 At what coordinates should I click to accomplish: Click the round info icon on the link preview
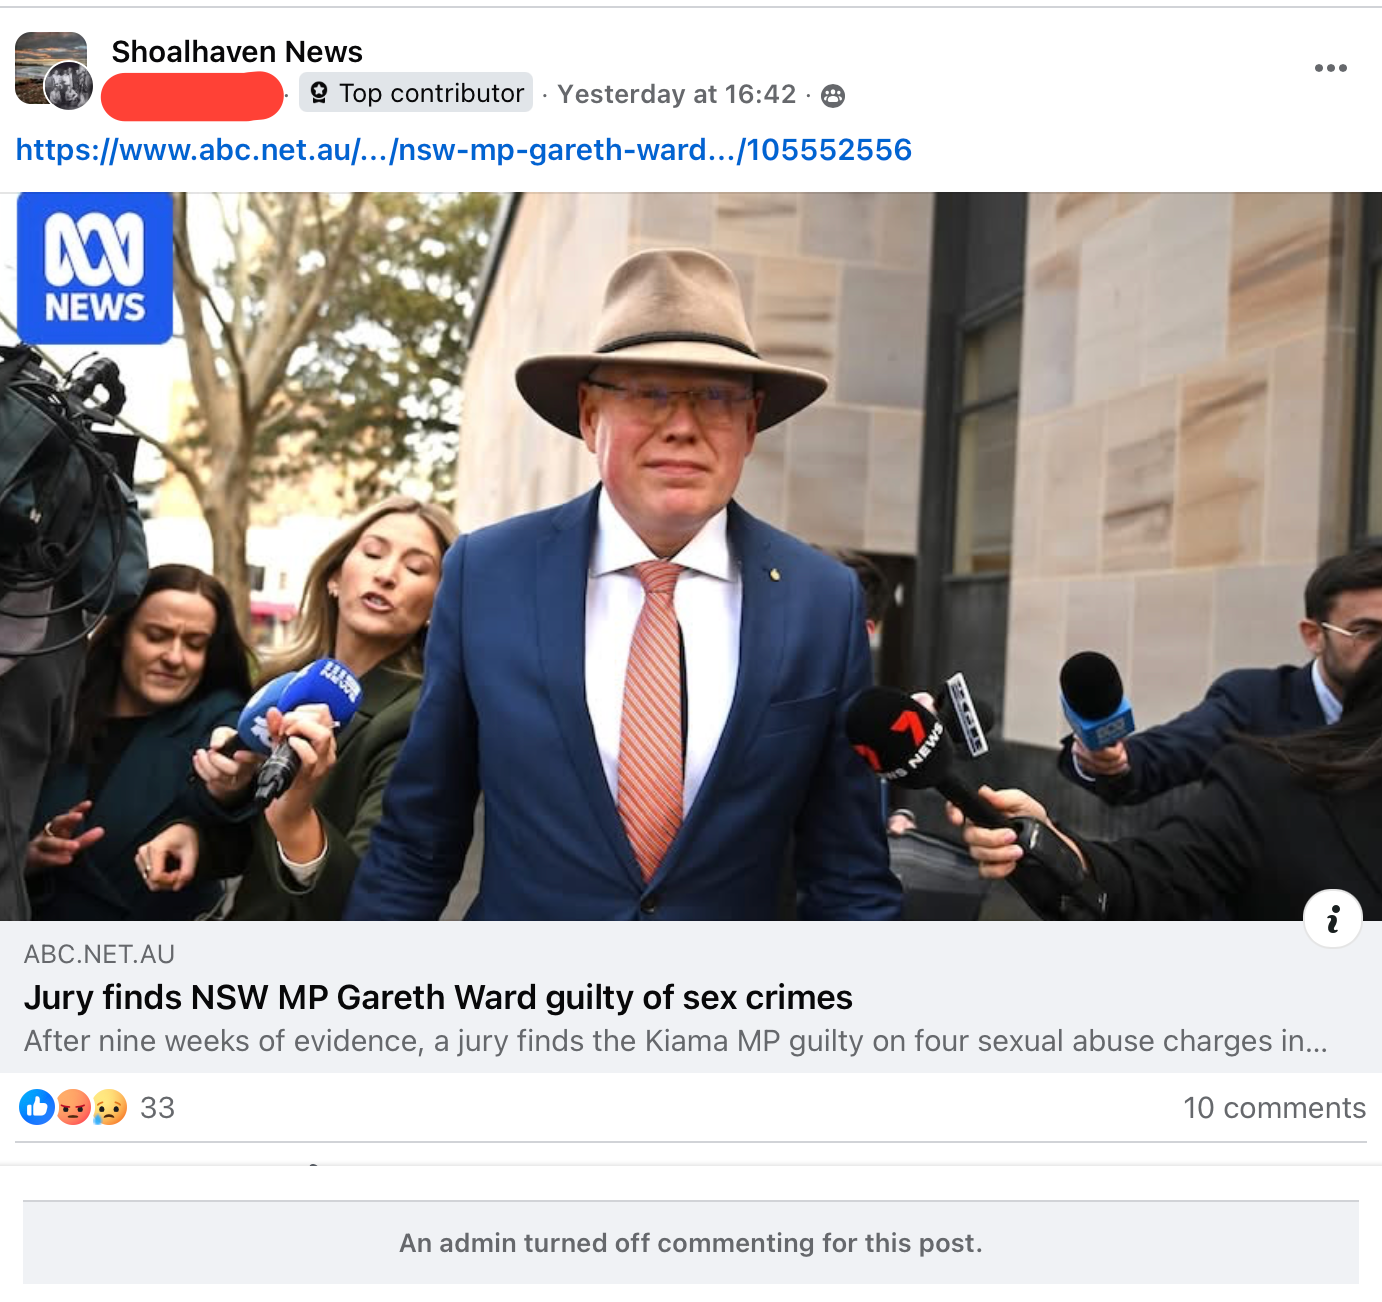1332,918
